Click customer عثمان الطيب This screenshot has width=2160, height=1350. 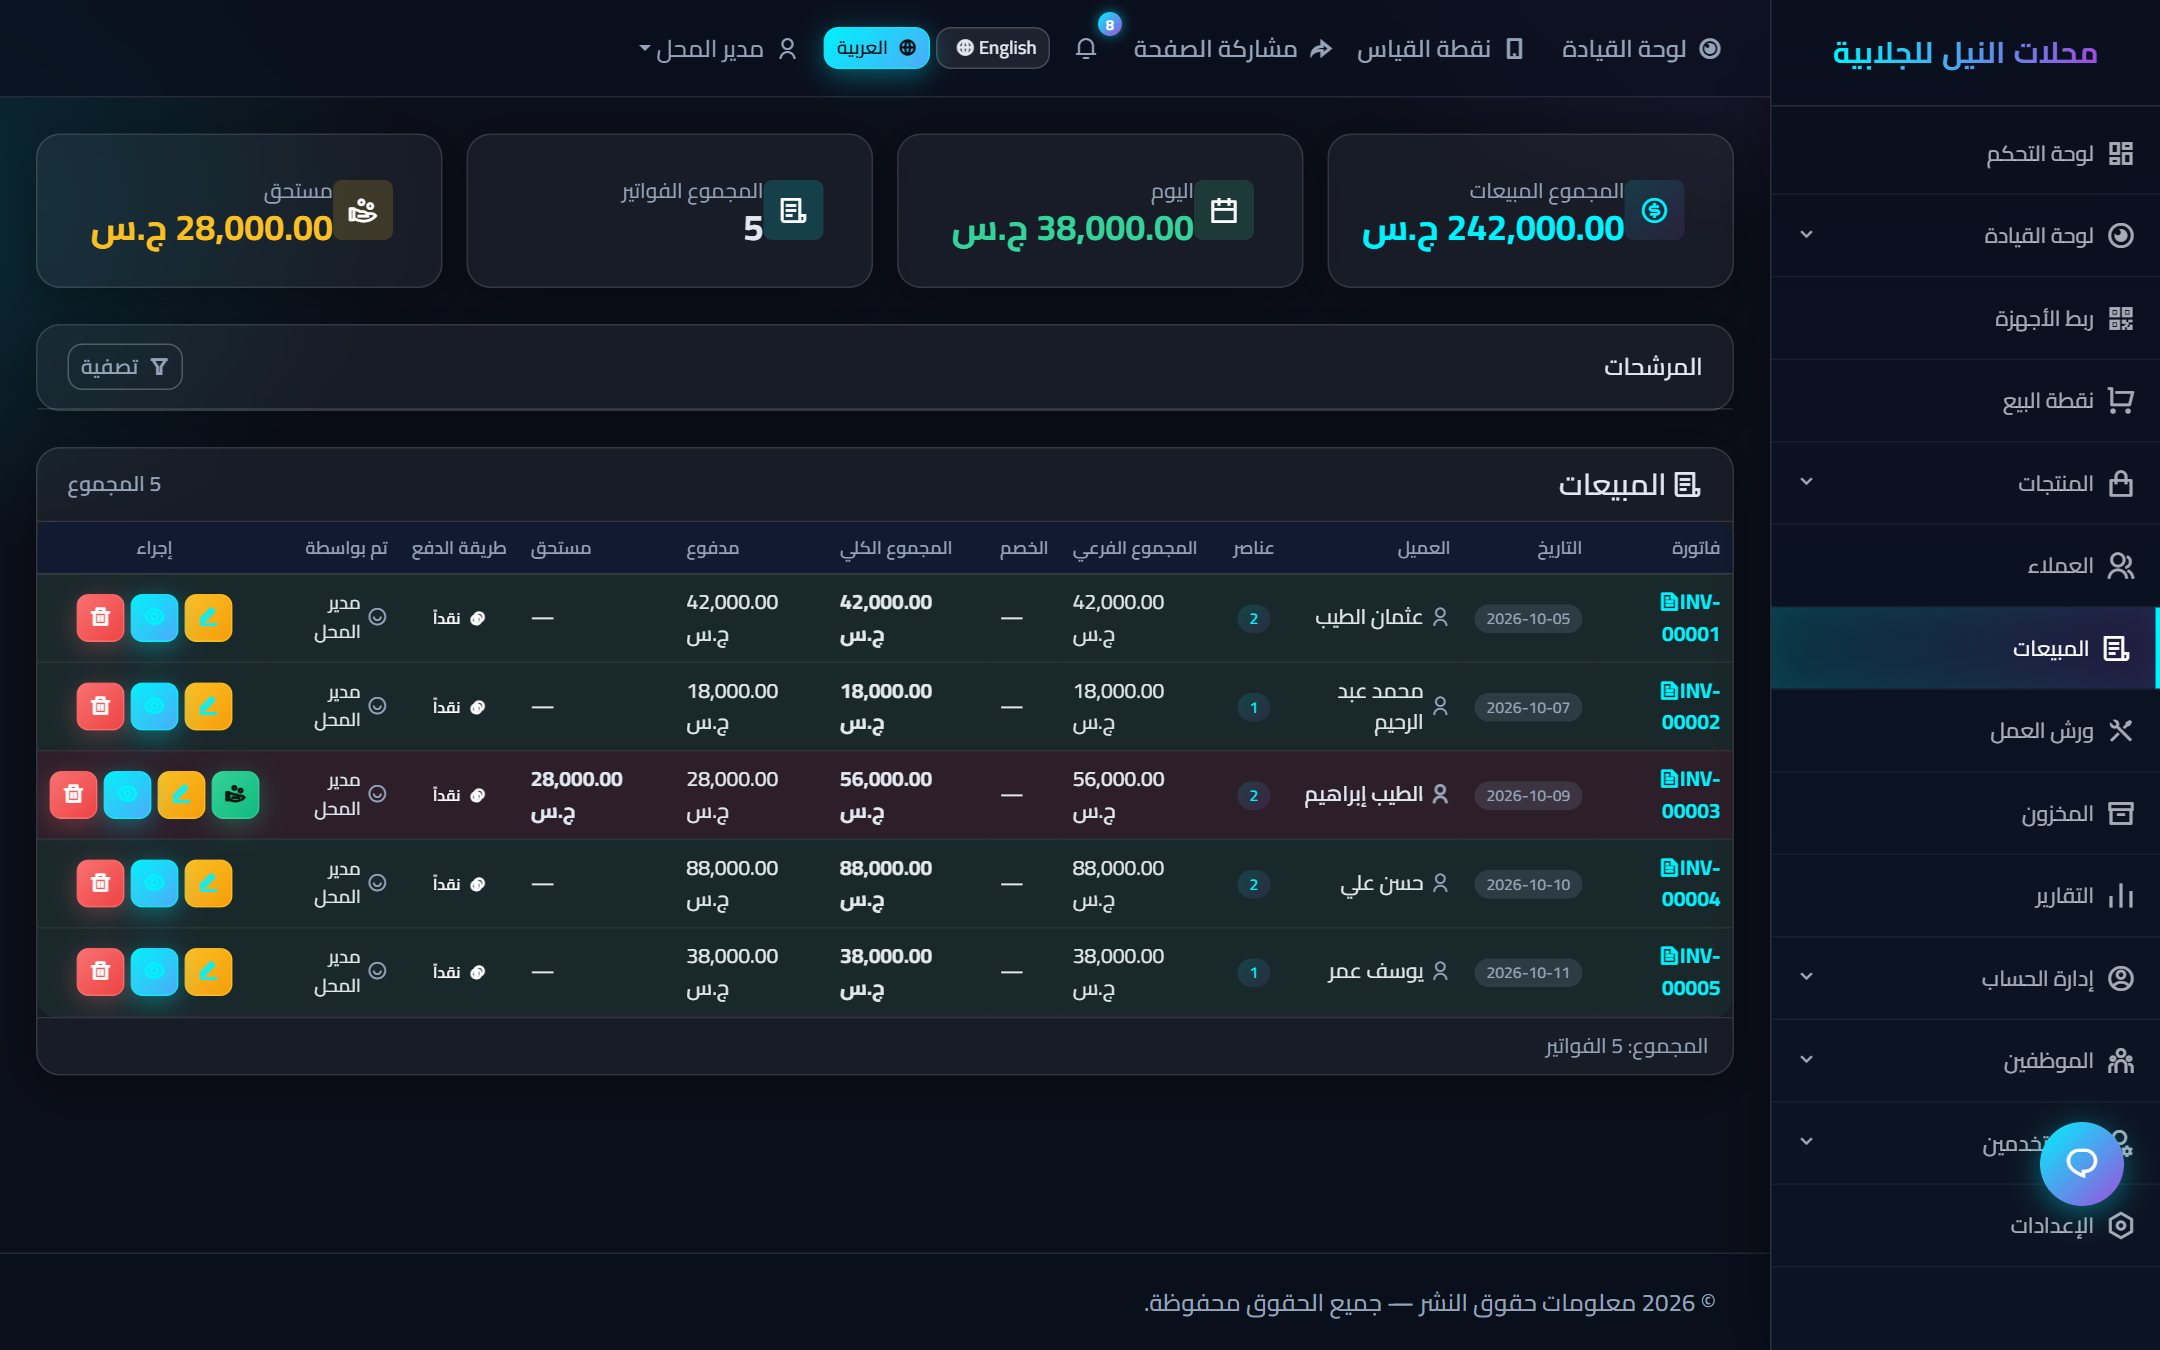point(1368,617)
